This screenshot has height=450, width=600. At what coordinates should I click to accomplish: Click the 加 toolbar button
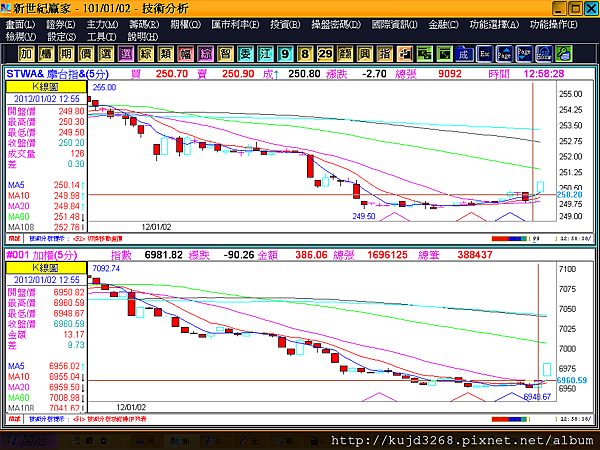coord(26,54)
